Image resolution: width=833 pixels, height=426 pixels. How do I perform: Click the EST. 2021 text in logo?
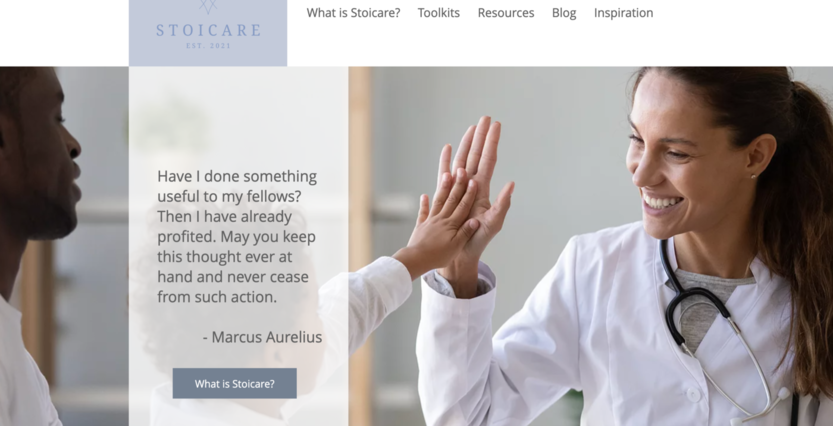[x=208, y=46]
